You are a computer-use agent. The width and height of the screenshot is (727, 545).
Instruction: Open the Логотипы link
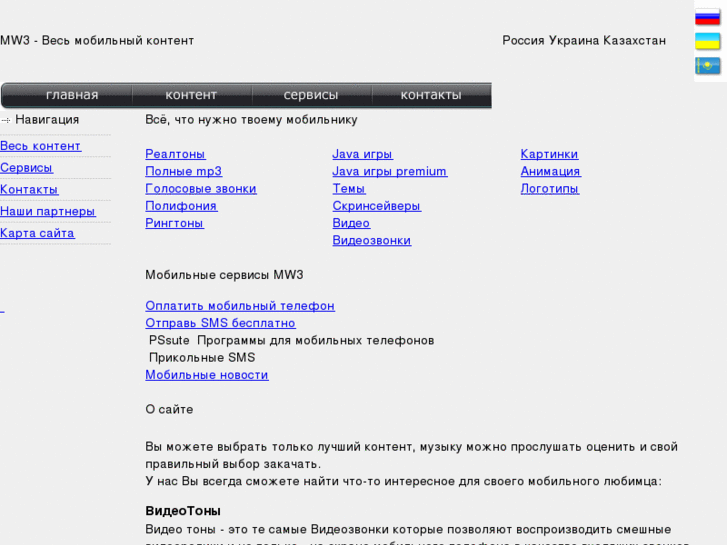(x=549, y=189)
